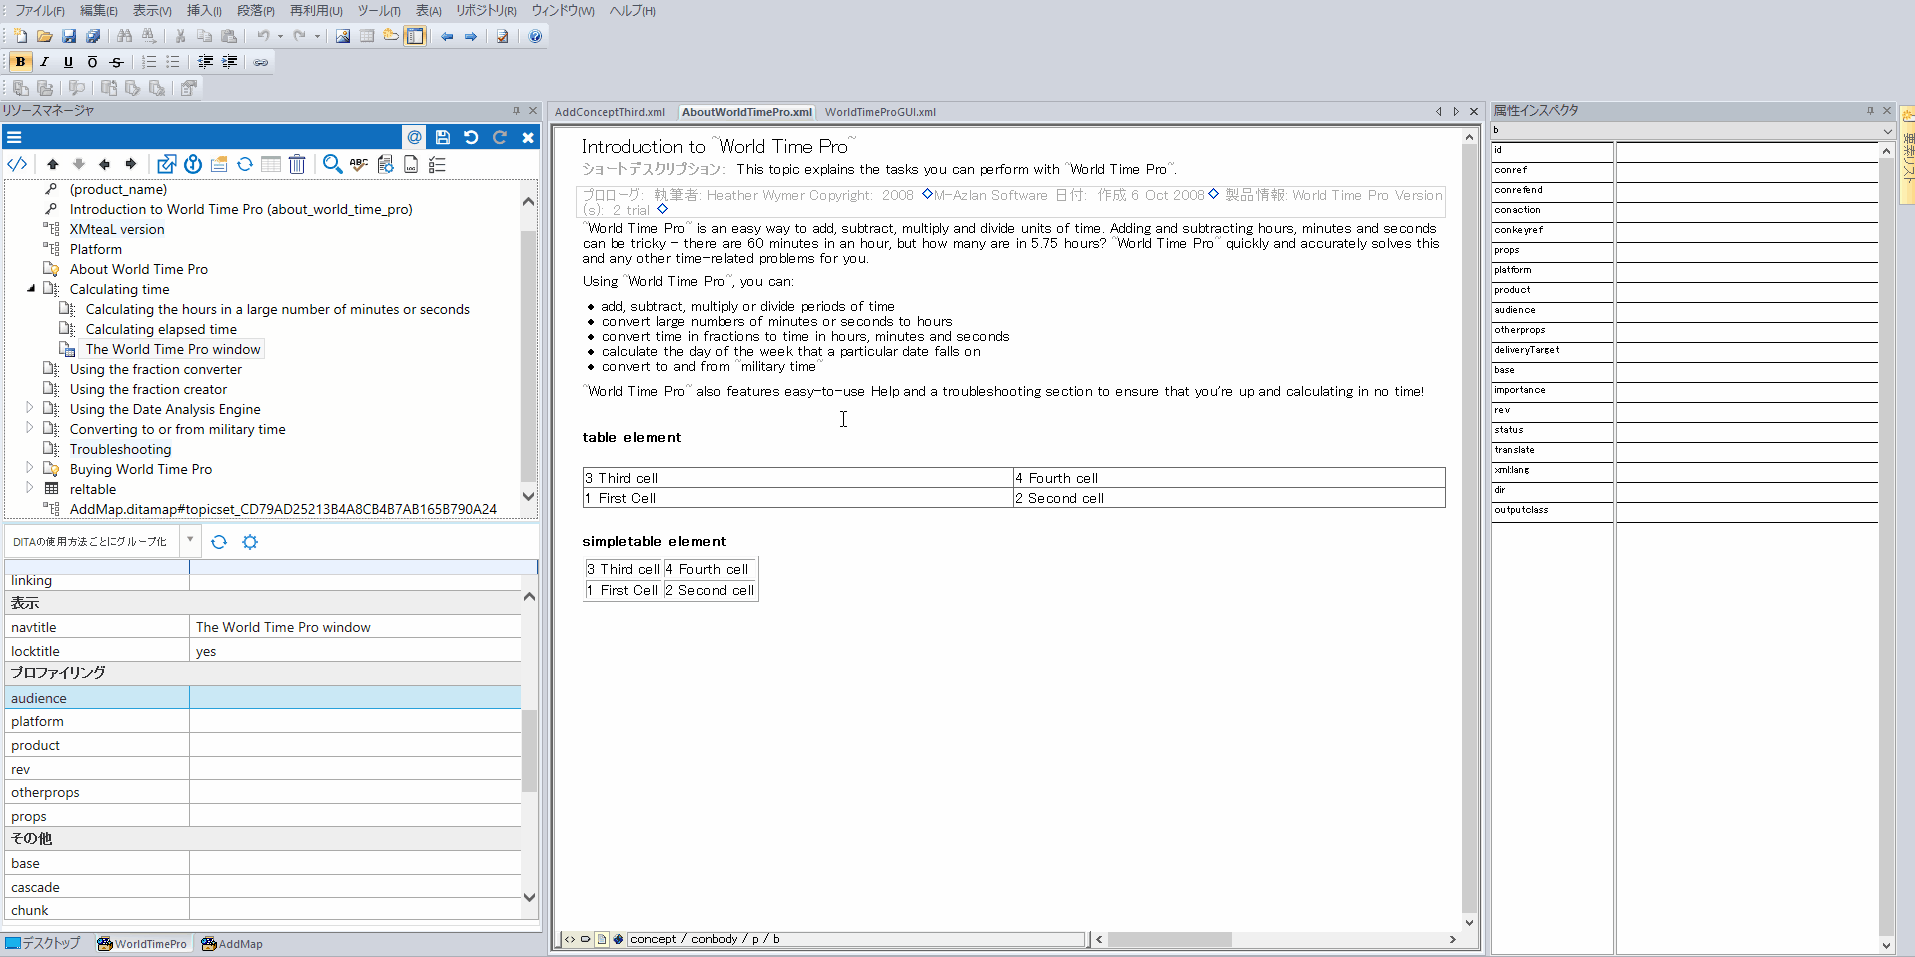Move selected topic up in the map

click(x=53, y=164)
